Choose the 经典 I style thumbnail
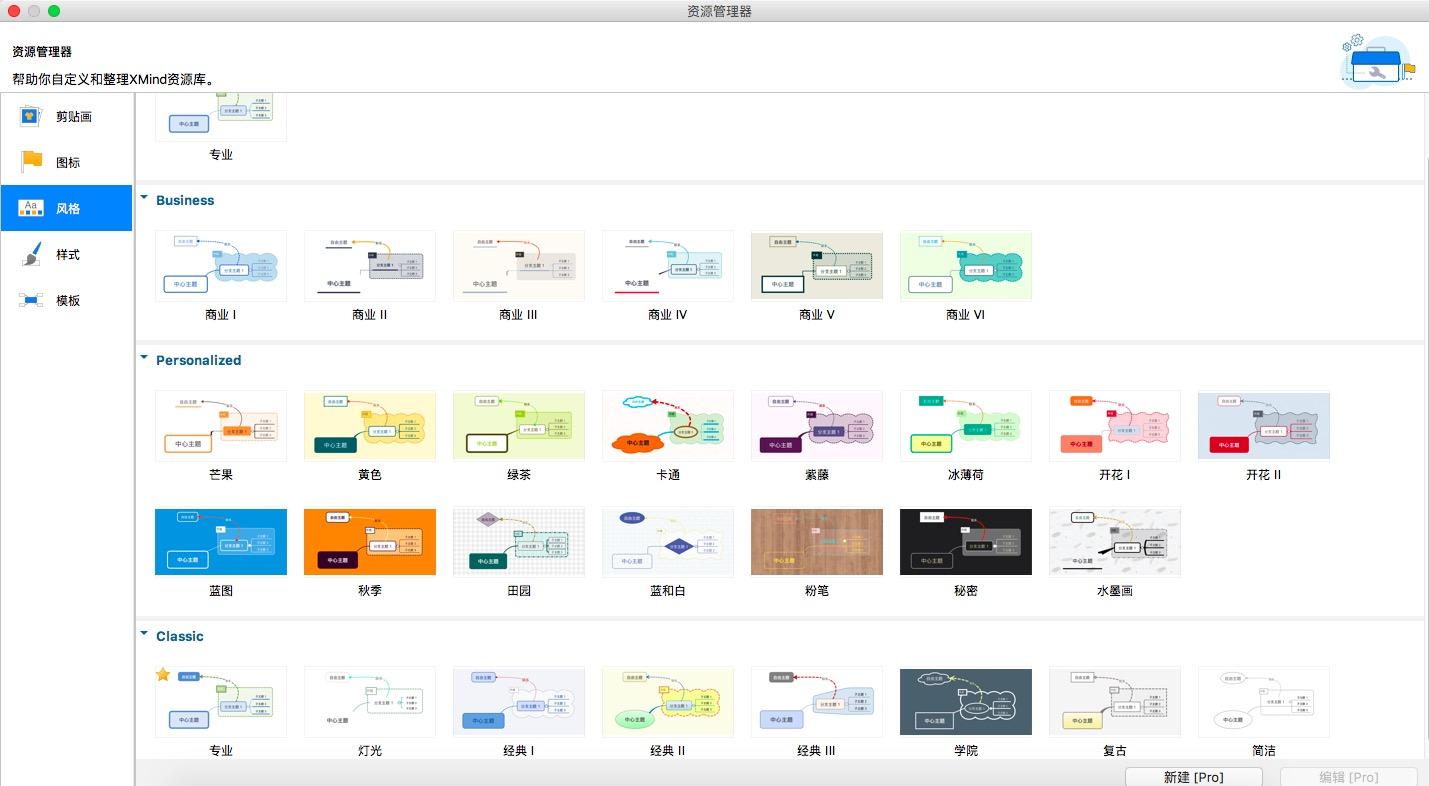 tap(519, 702)
